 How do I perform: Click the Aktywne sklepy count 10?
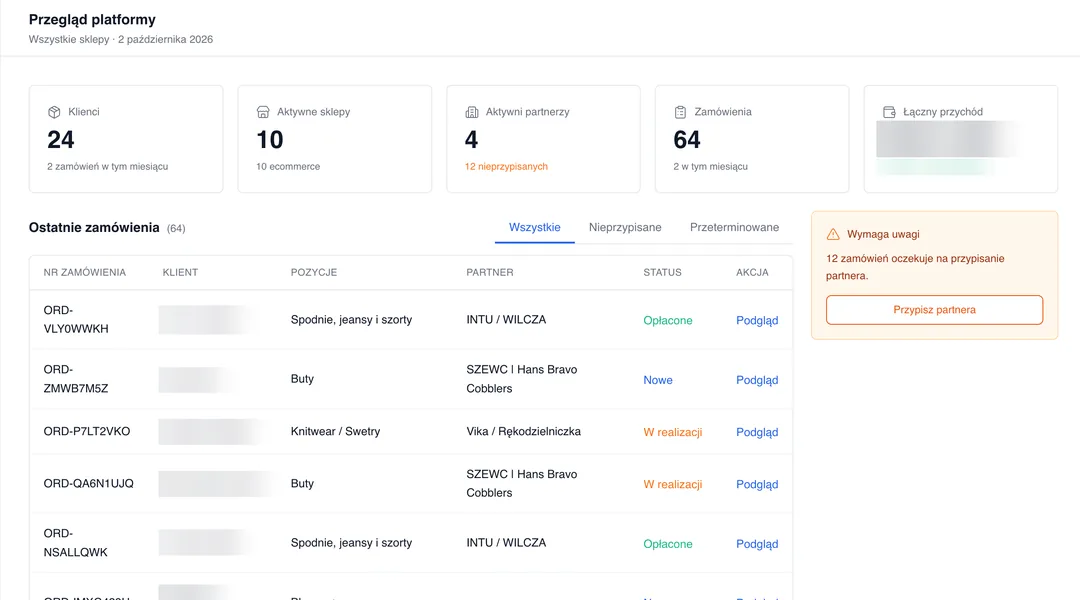pos(269,140)
